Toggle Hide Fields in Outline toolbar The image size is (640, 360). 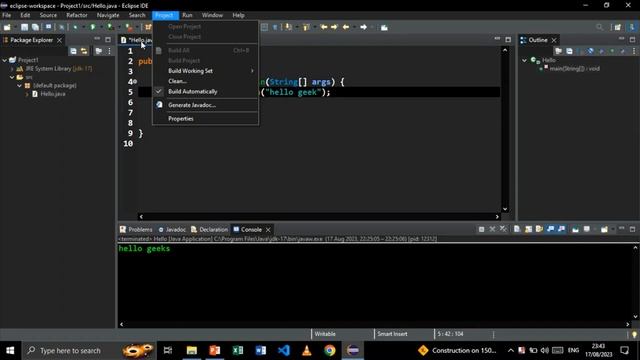coord(591,51)
